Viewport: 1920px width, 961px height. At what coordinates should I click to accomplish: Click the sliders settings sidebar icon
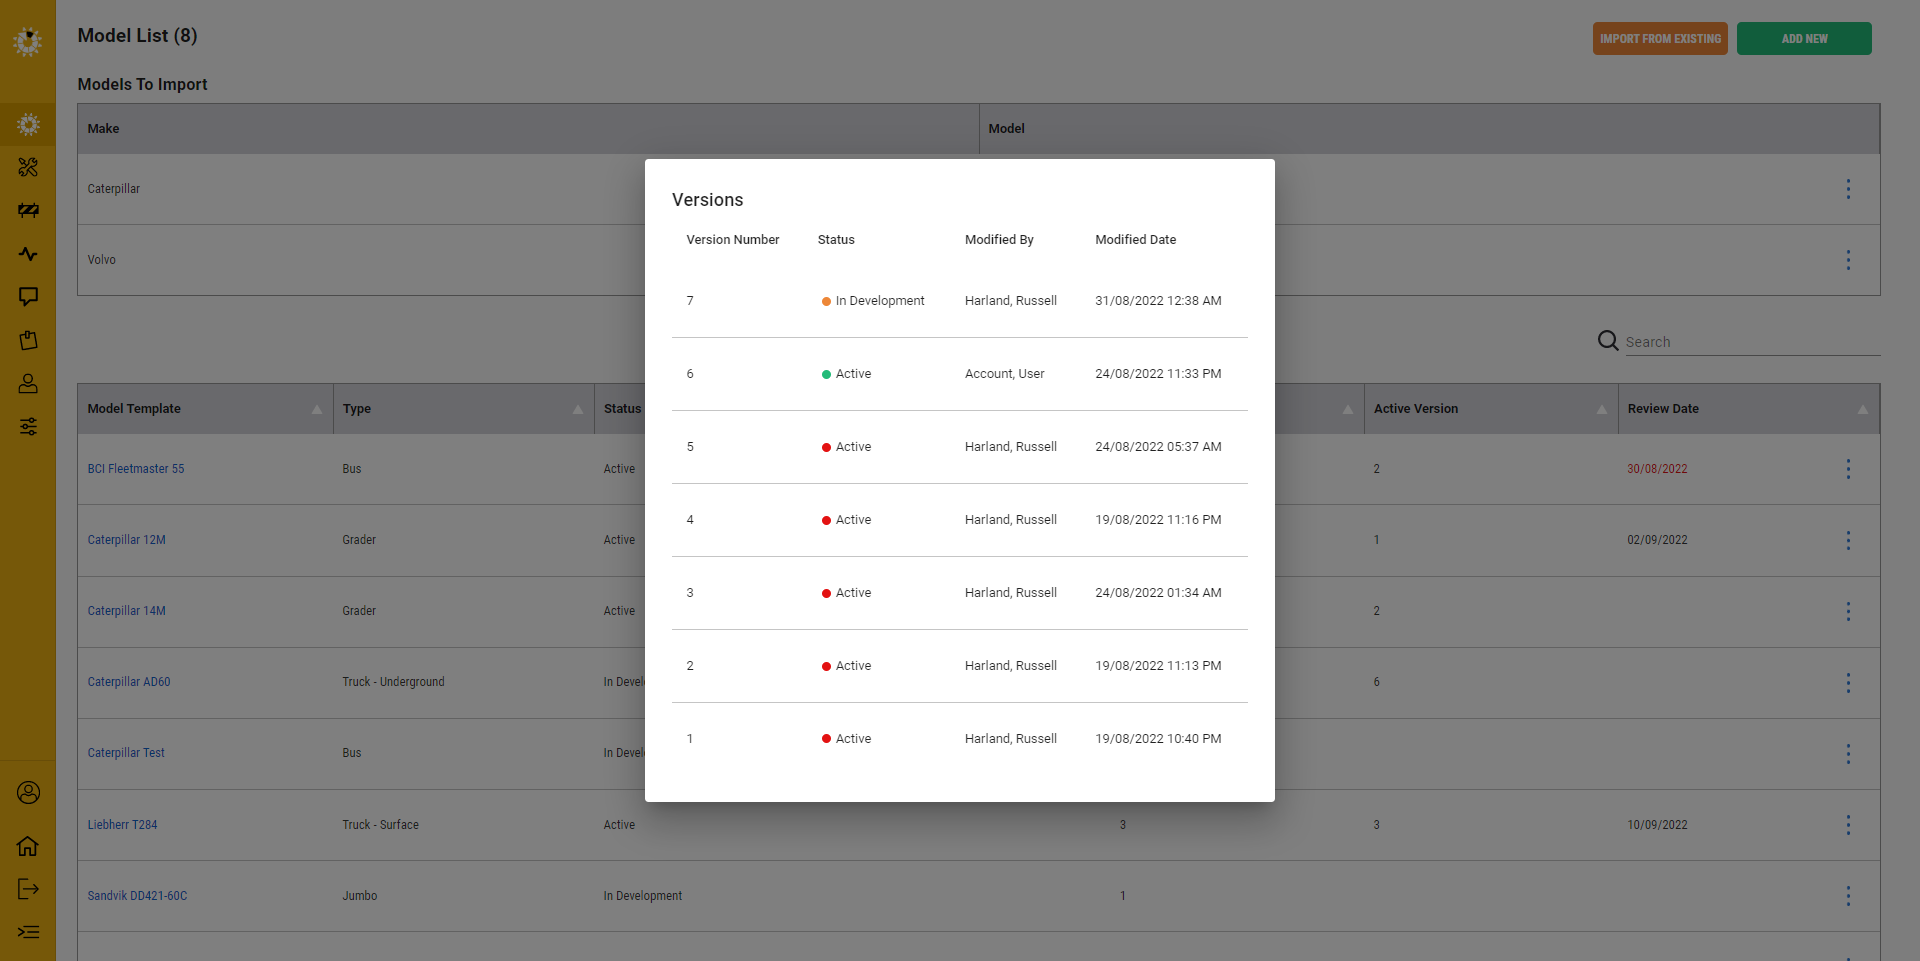(x=28, y=427)
